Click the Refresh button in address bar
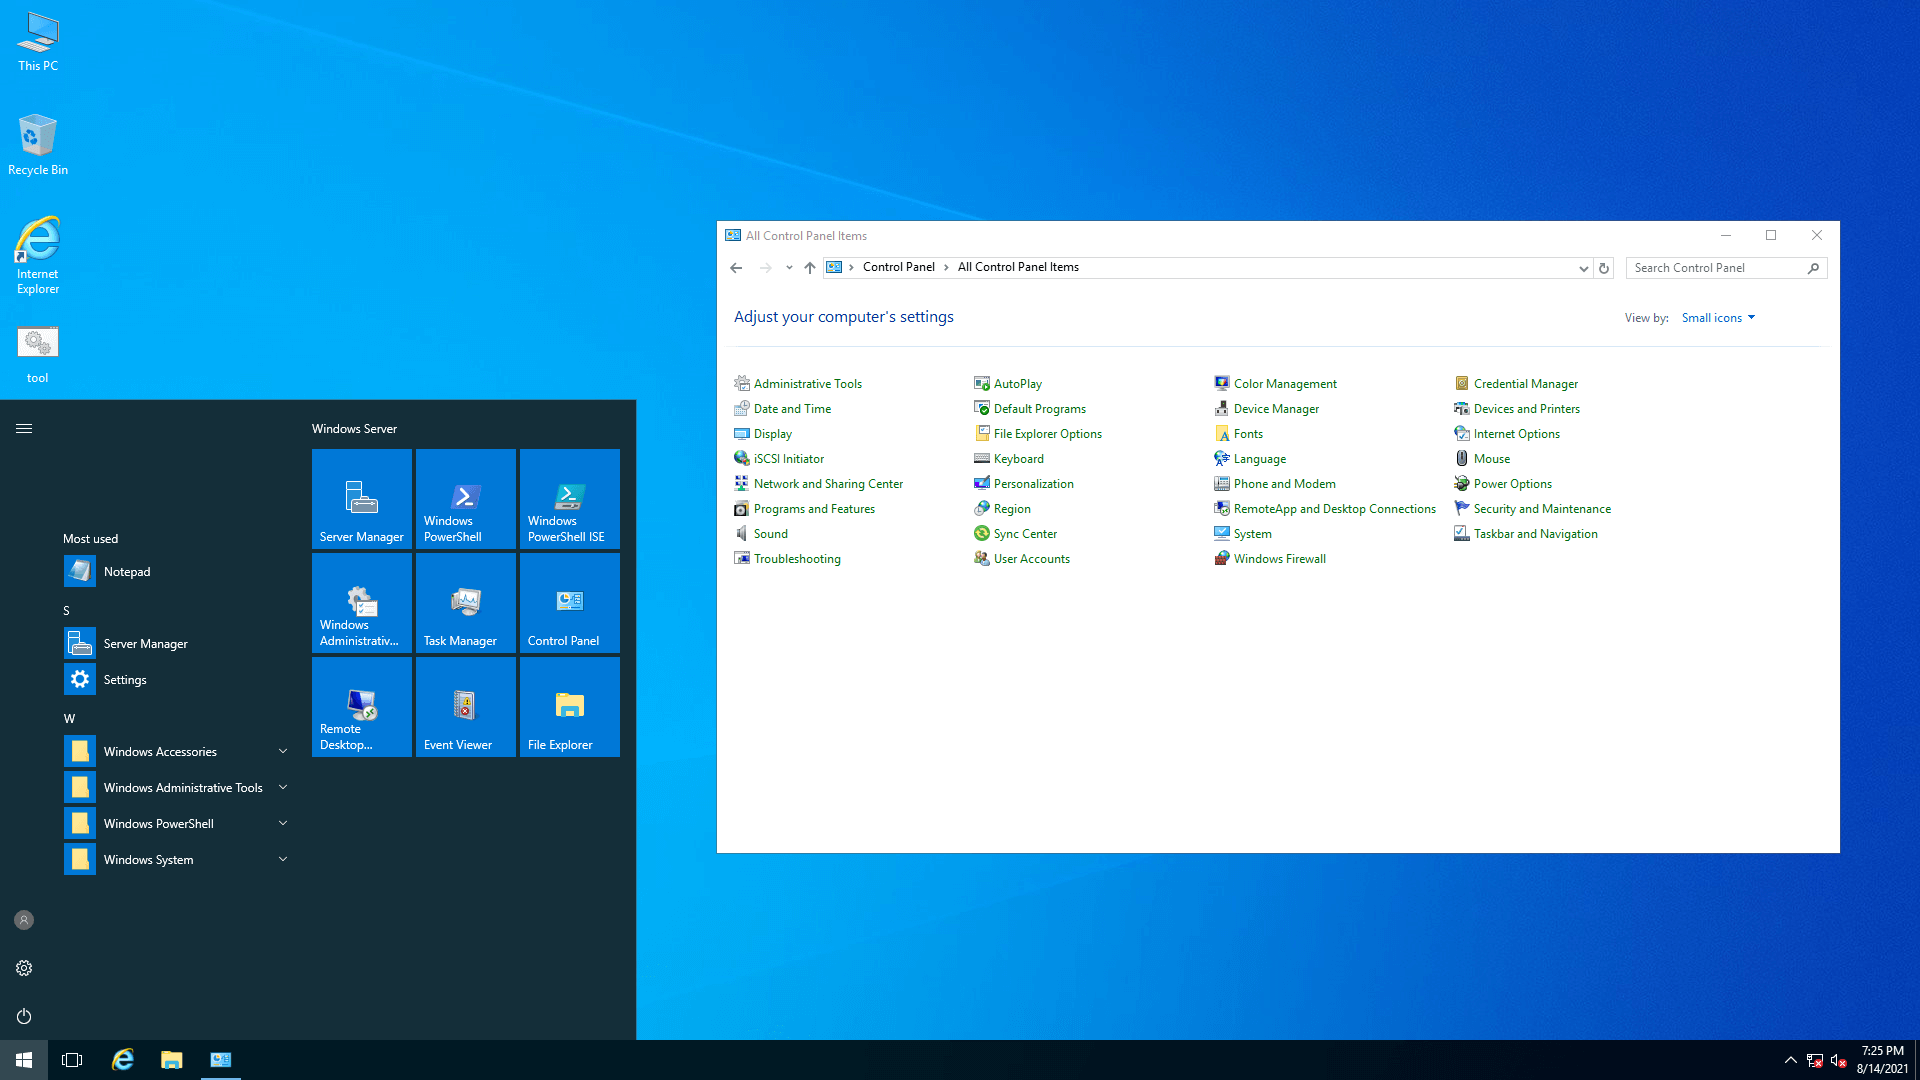 pyautogui.click(x=1604, y=268)
